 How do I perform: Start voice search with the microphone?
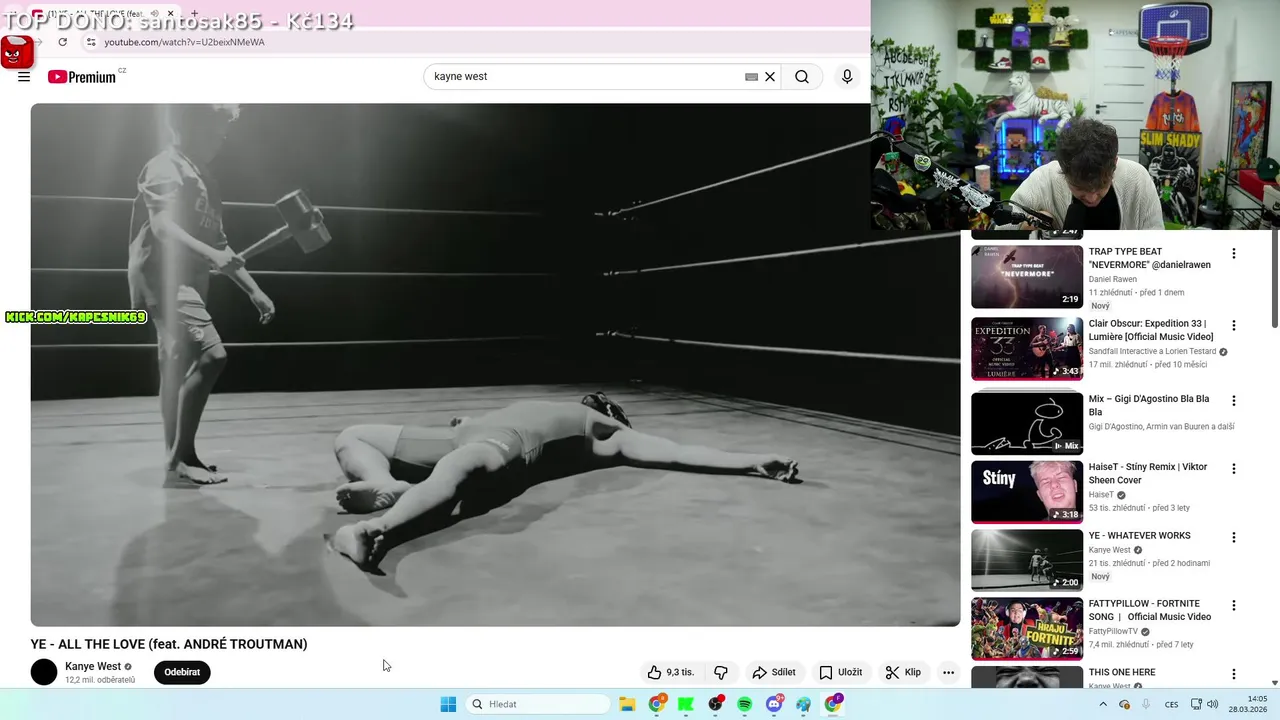tap(847, 77)
